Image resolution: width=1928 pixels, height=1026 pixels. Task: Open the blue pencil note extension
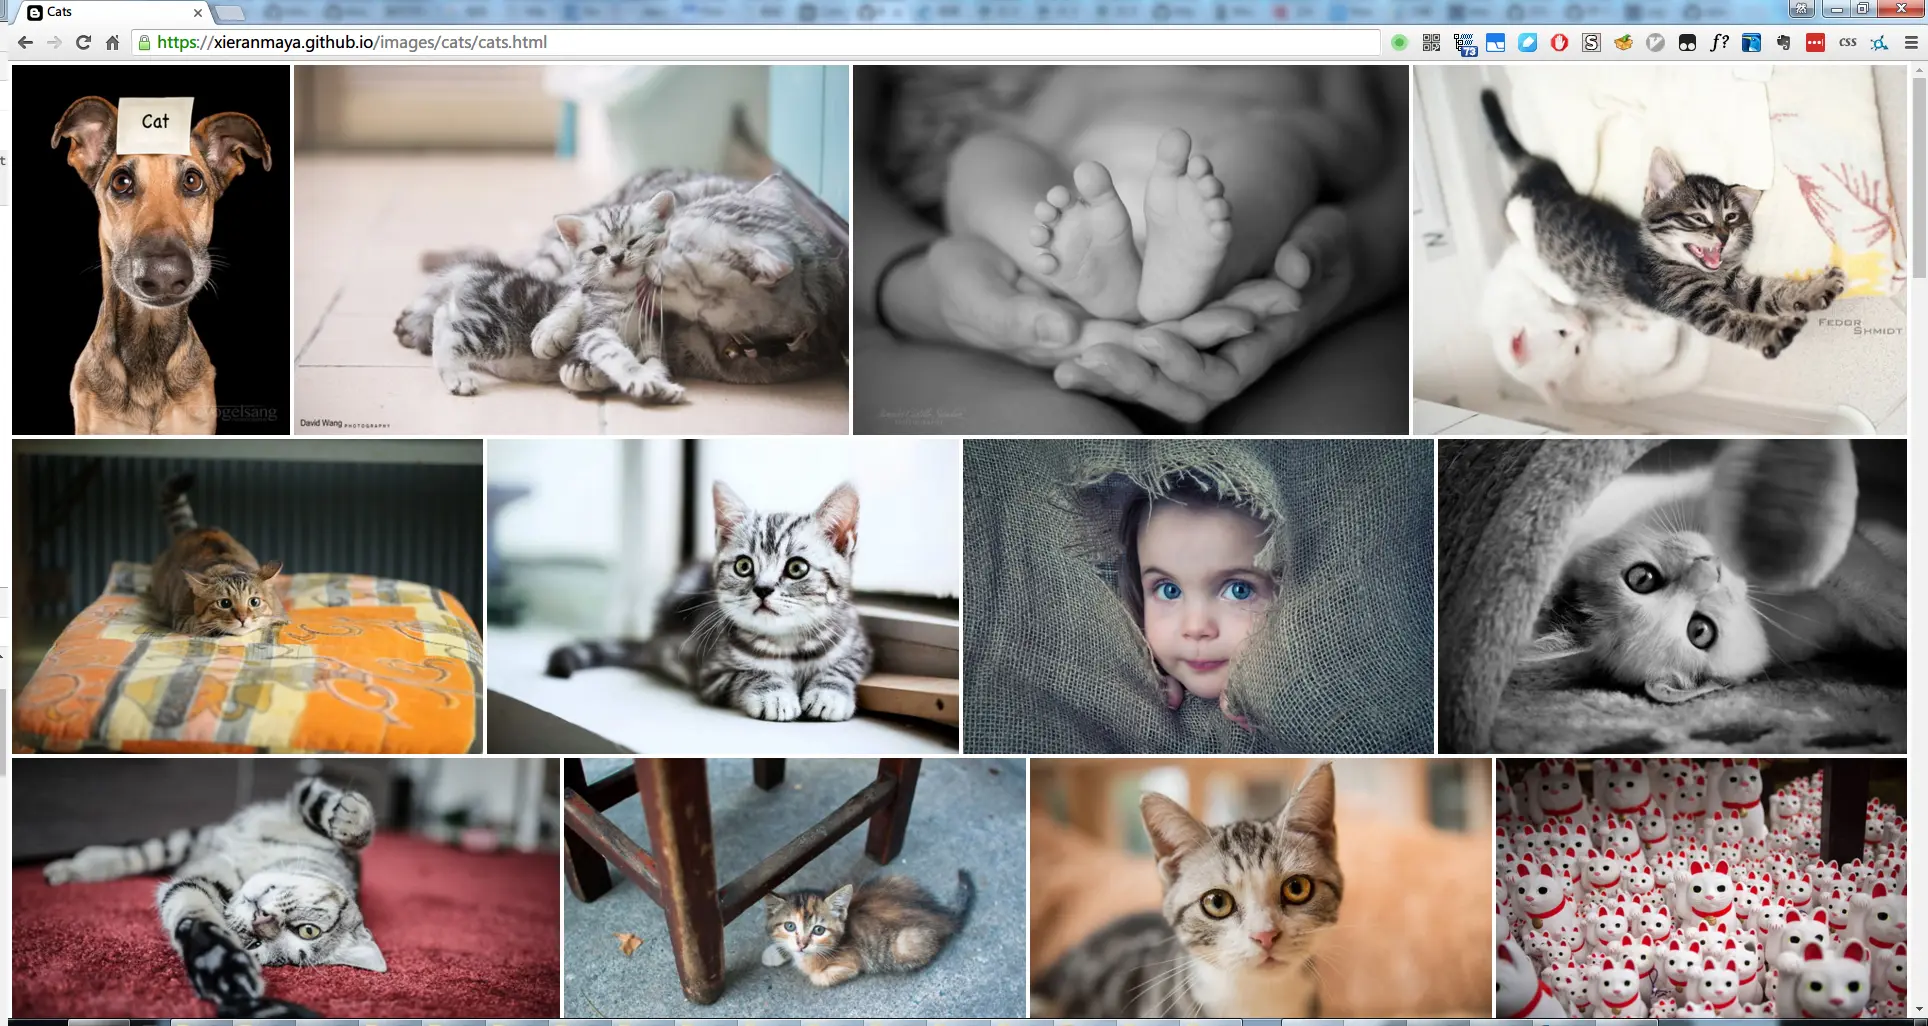[x=1528, y=43]
